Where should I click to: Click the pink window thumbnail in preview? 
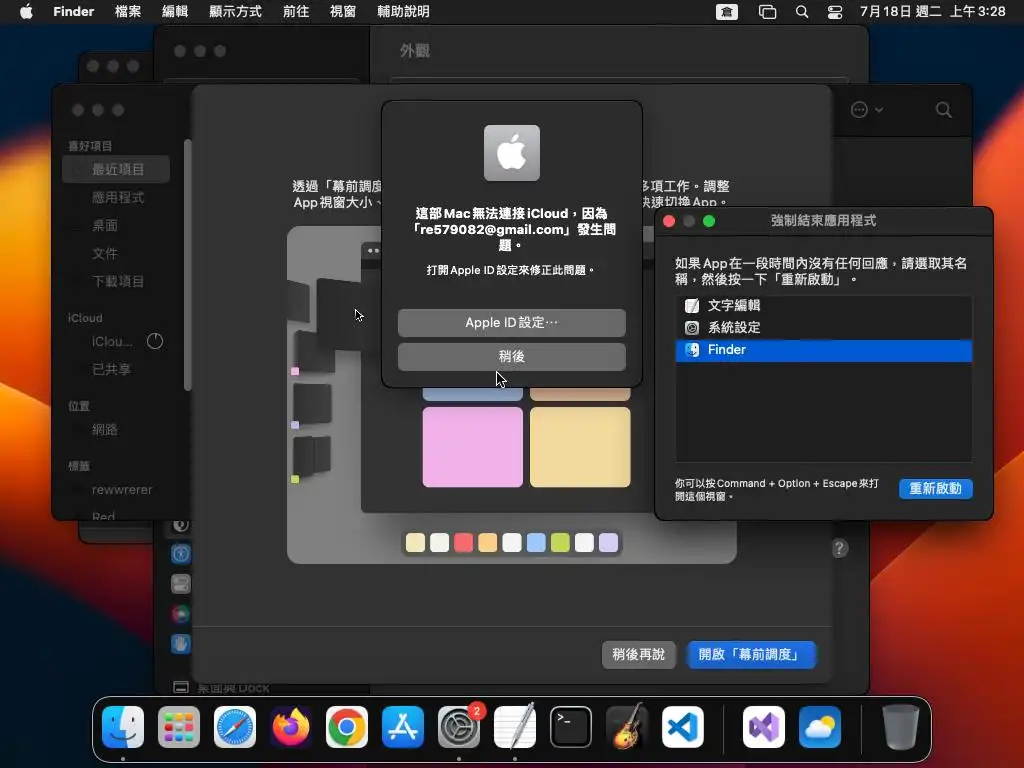click(x=473, y=447)
